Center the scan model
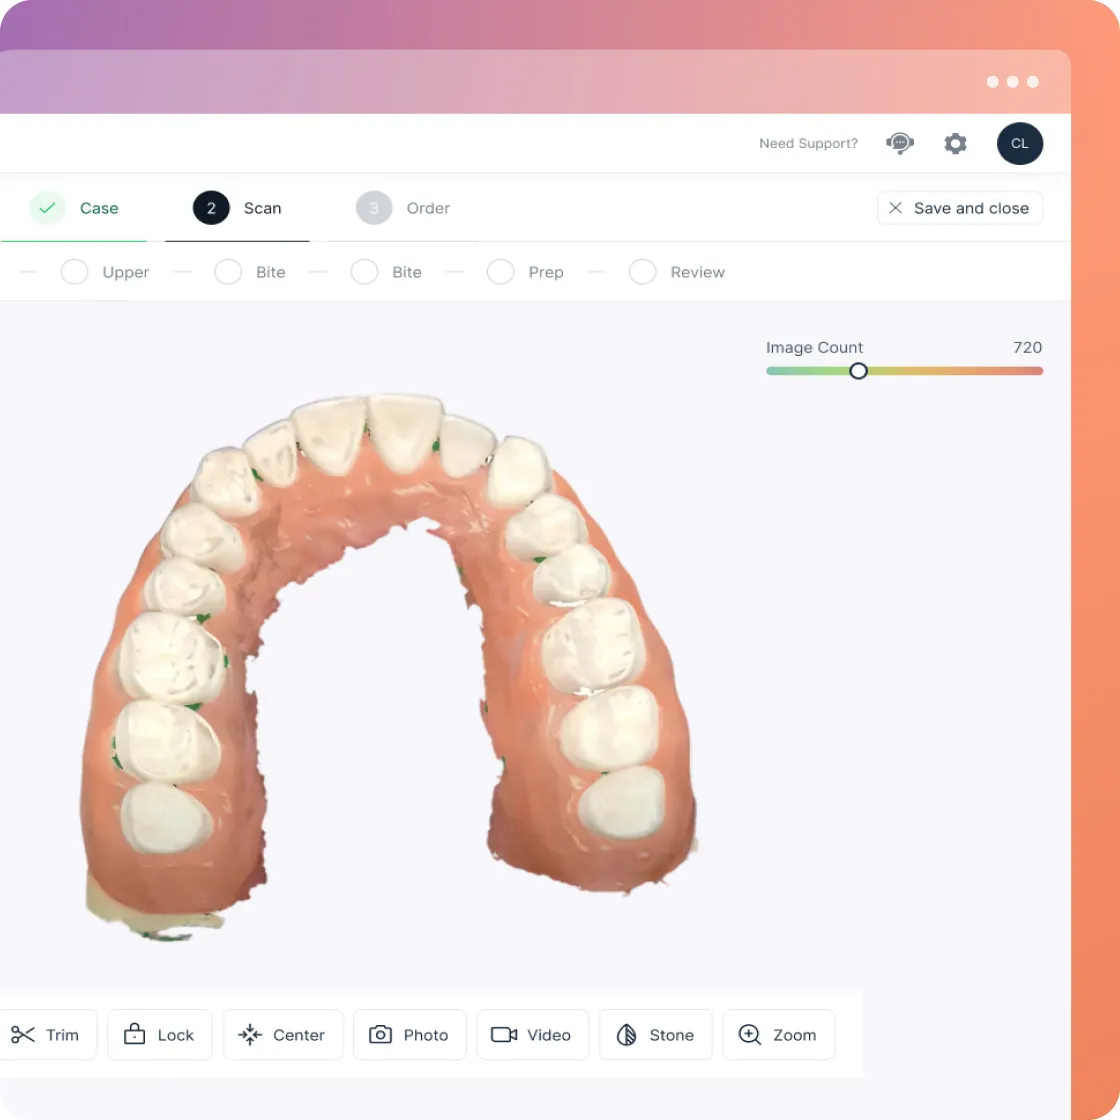This screenshot has width=1120, height=1120. (282, 1034)
